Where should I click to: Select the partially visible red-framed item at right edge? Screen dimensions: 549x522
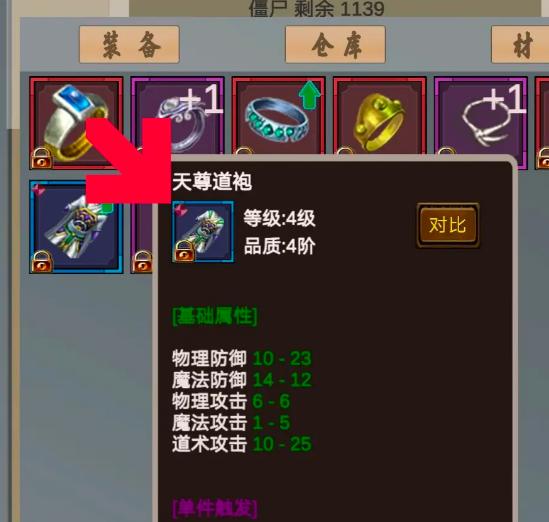click(x=542, y=123)
